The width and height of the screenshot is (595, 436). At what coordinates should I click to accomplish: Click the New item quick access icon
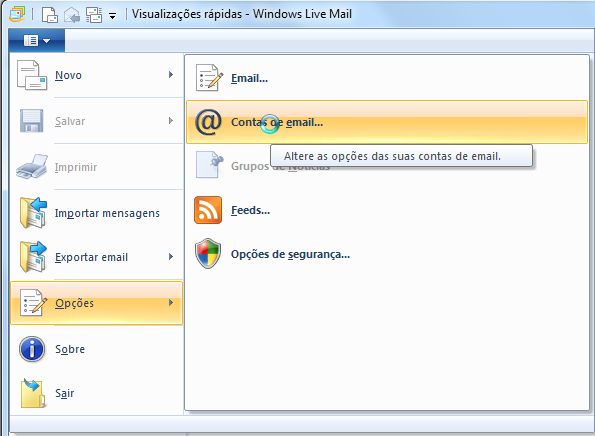(x=50, y=15)
